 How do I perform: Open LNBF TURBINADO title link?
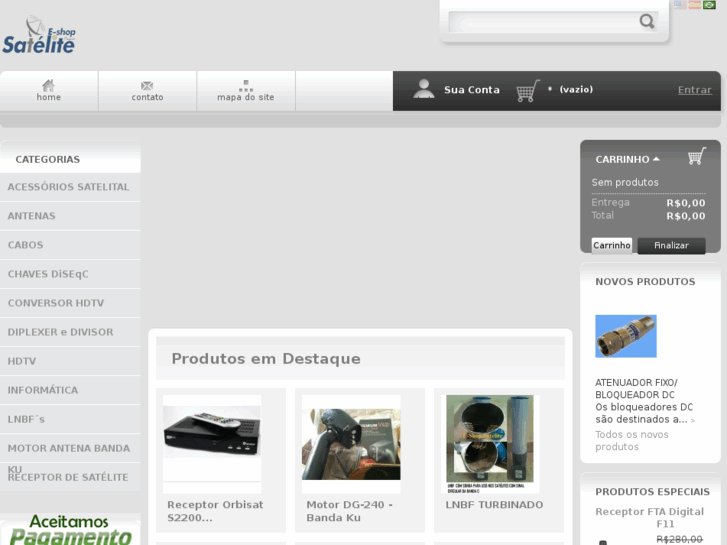(x=494, y=505)
